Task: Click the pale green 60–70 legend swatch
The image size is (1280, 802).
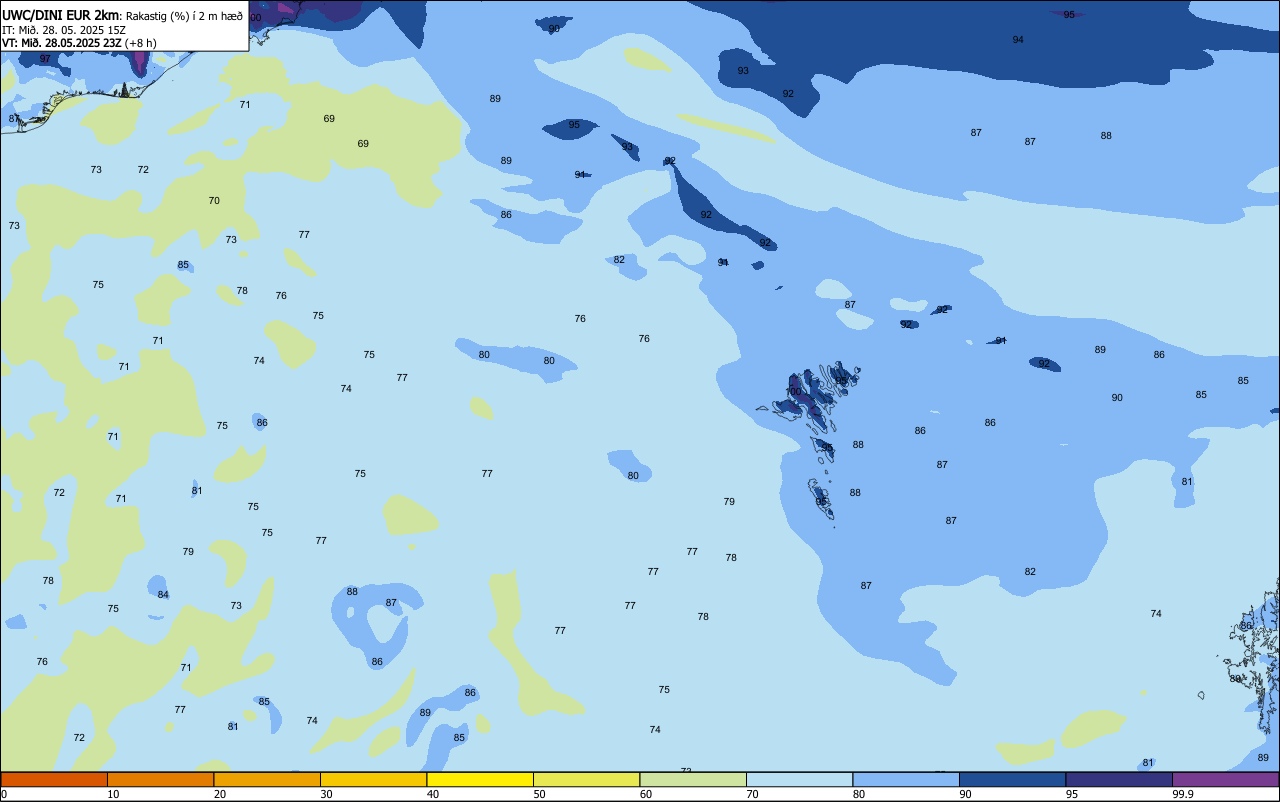Action: (693, 779)
